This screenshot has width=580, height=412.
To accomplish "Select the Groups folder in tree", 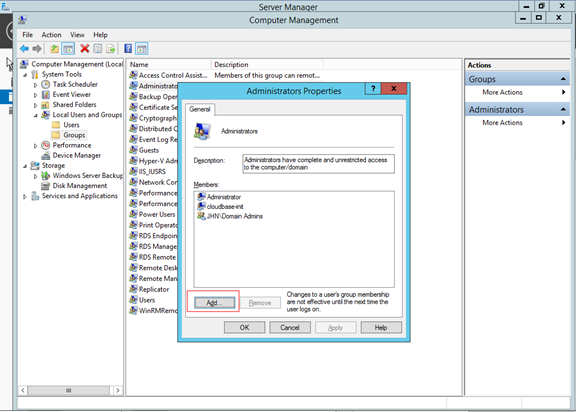I will pos(74,135).
